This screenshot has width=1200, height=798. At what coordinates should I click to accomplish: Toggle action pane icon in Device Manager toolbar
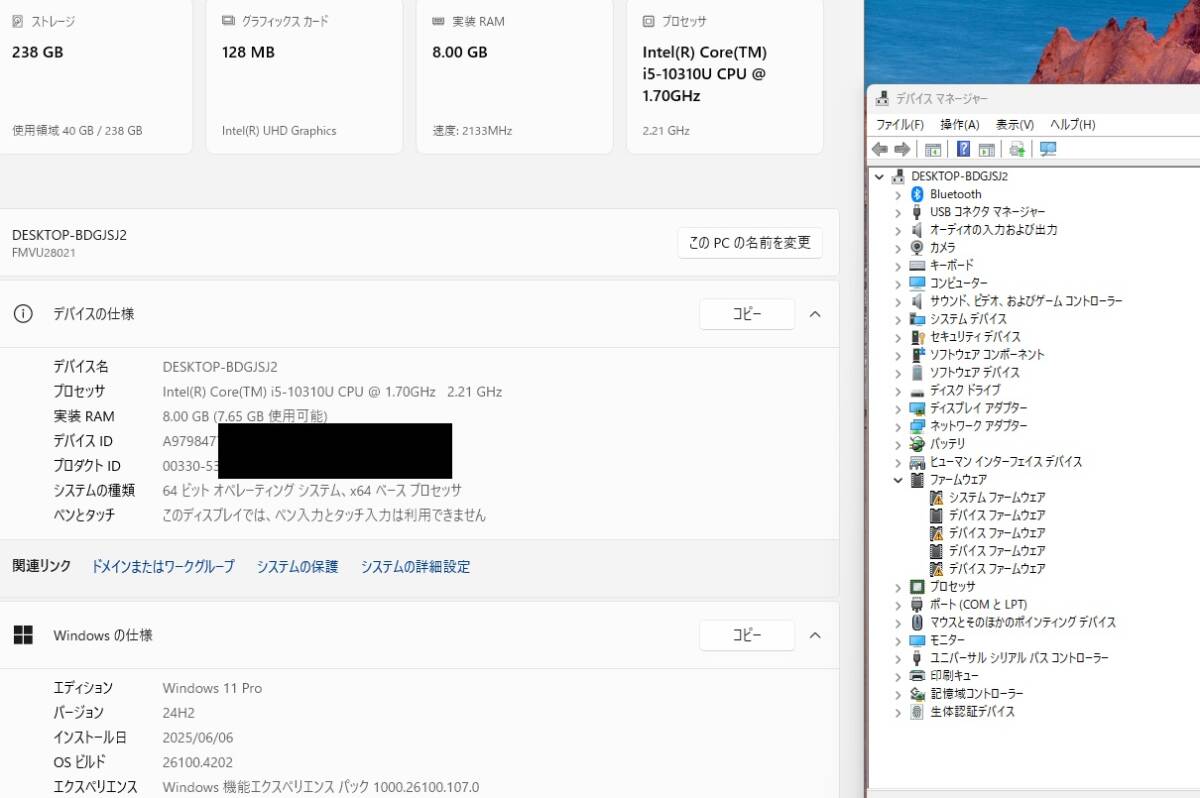click(986, 149)
